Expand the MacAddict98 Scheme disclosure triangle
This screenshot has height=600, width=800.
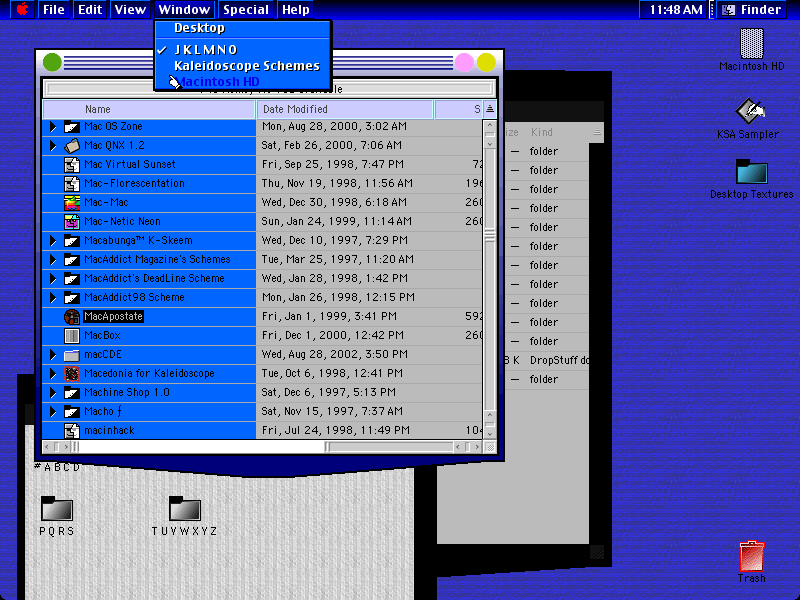[53, 297]
